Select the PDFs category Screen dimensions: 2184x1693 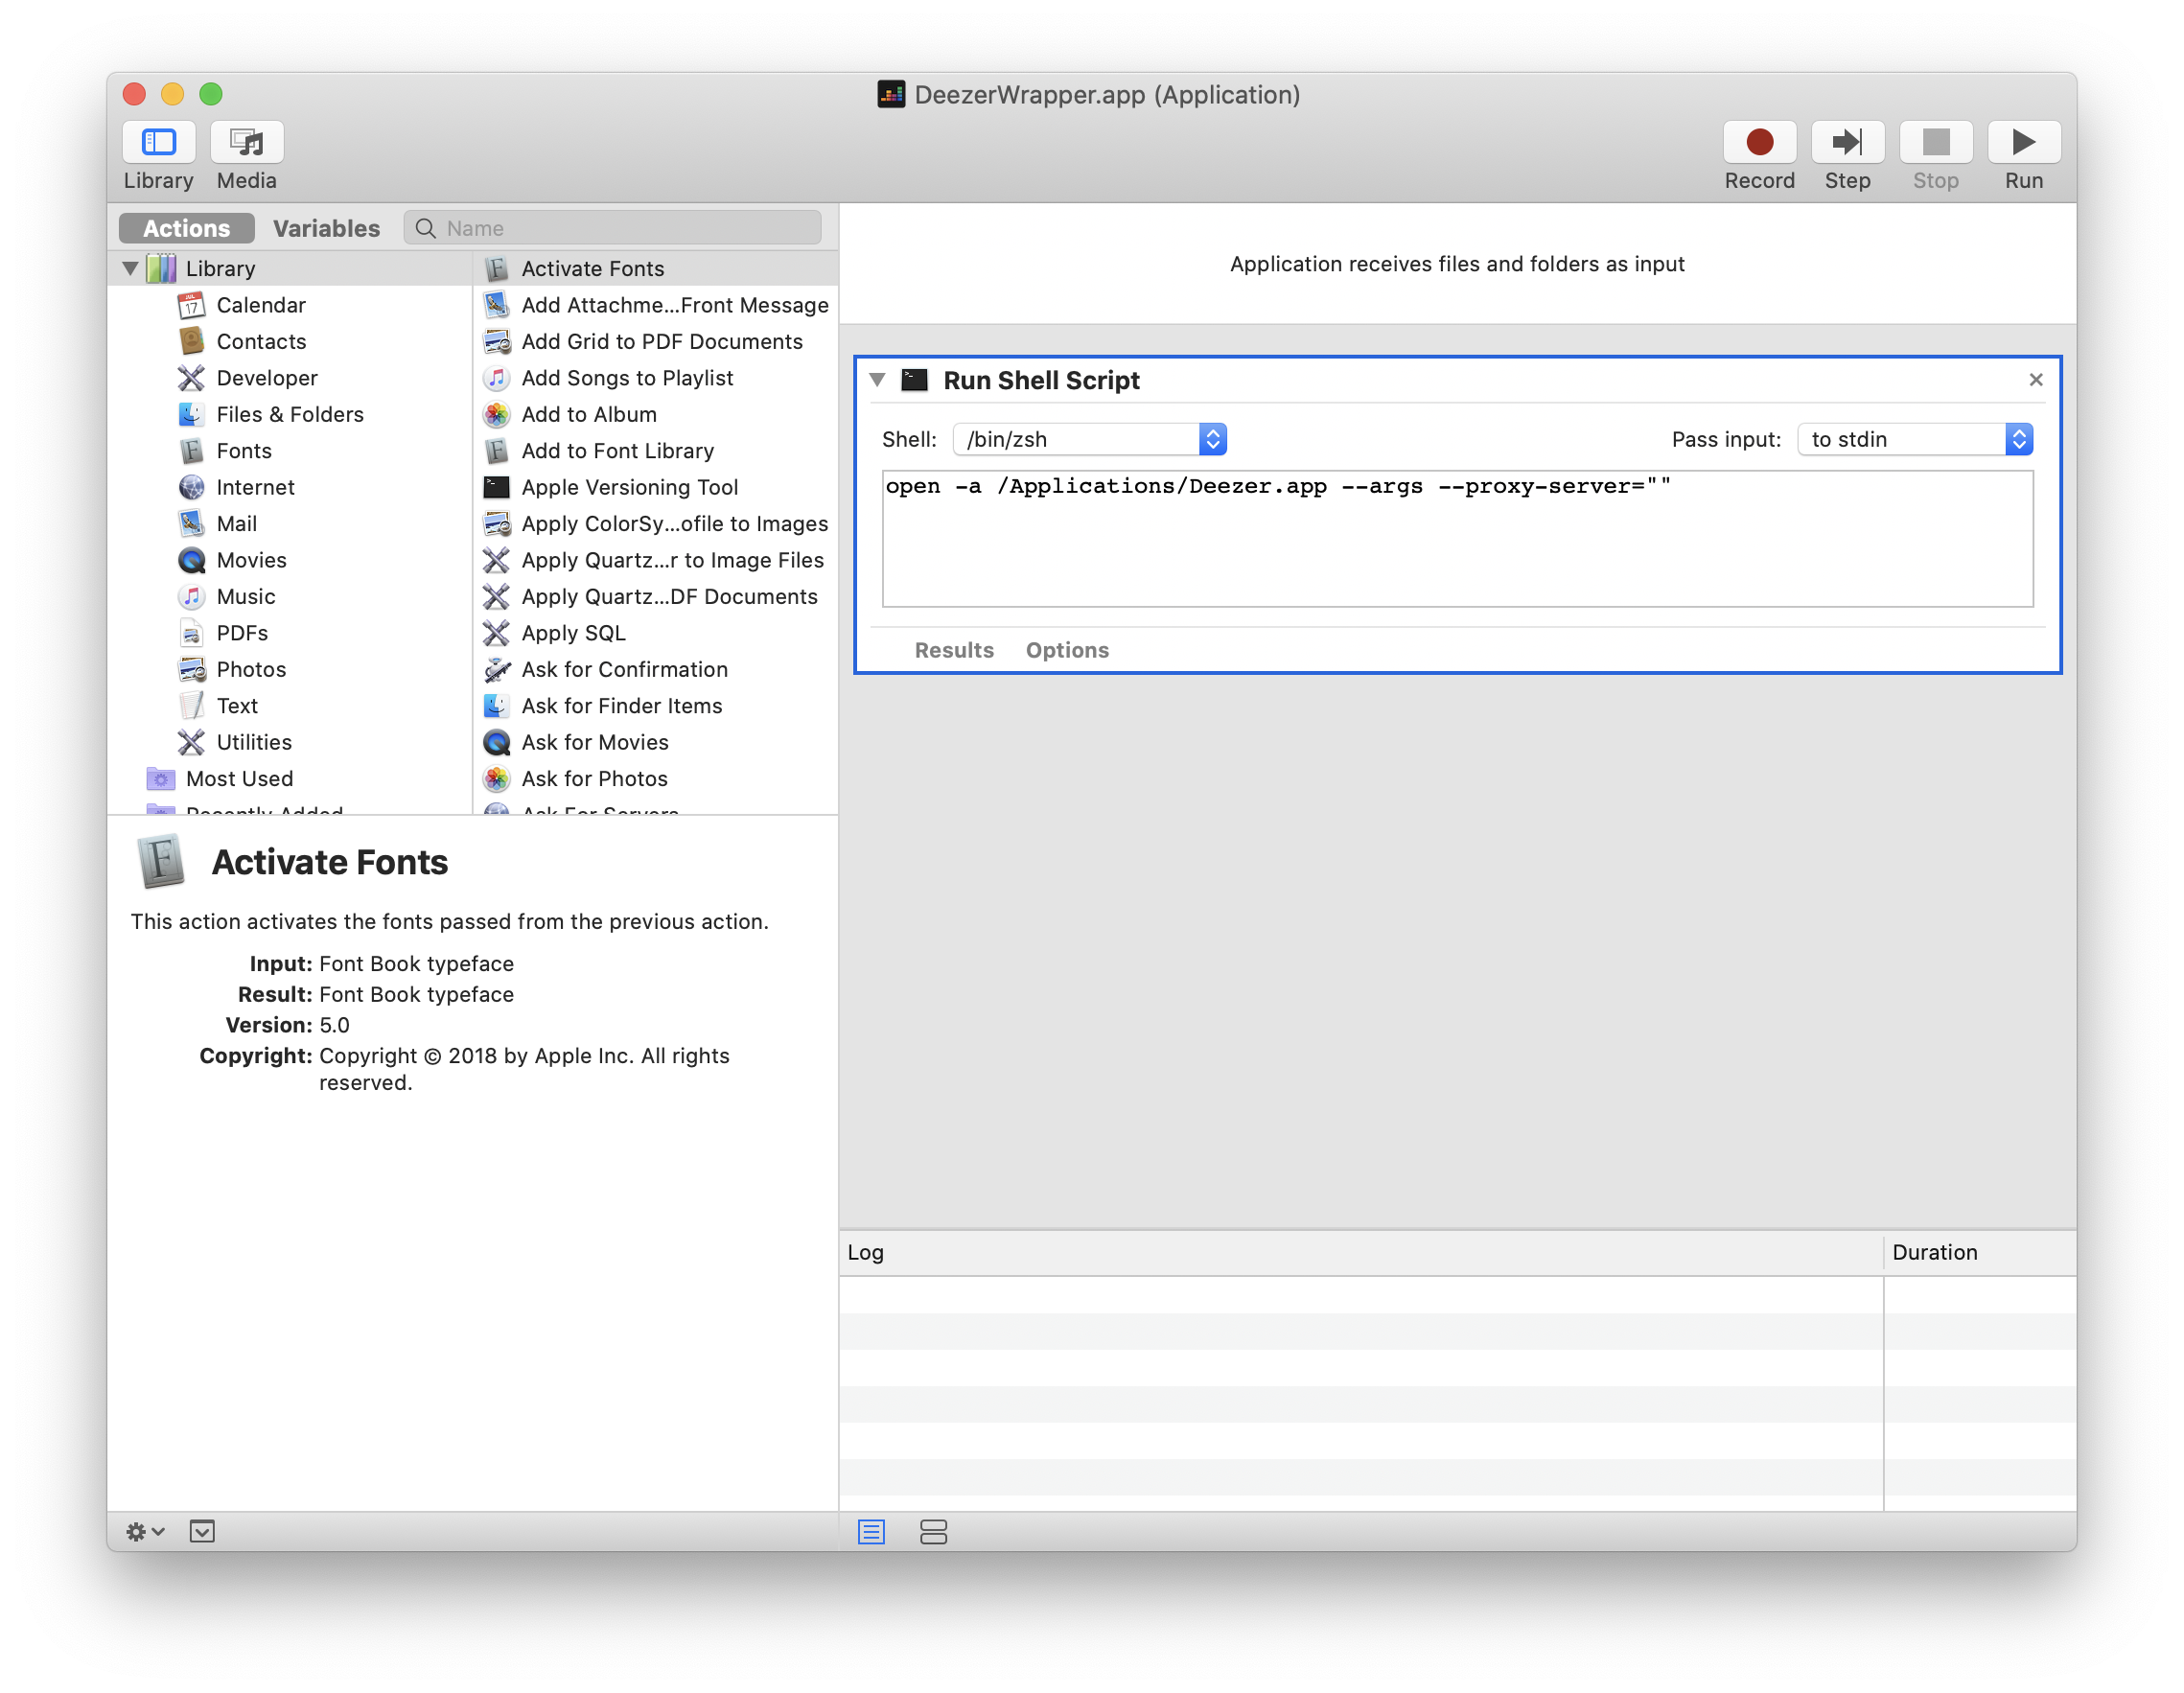click(x=242, y=633)
